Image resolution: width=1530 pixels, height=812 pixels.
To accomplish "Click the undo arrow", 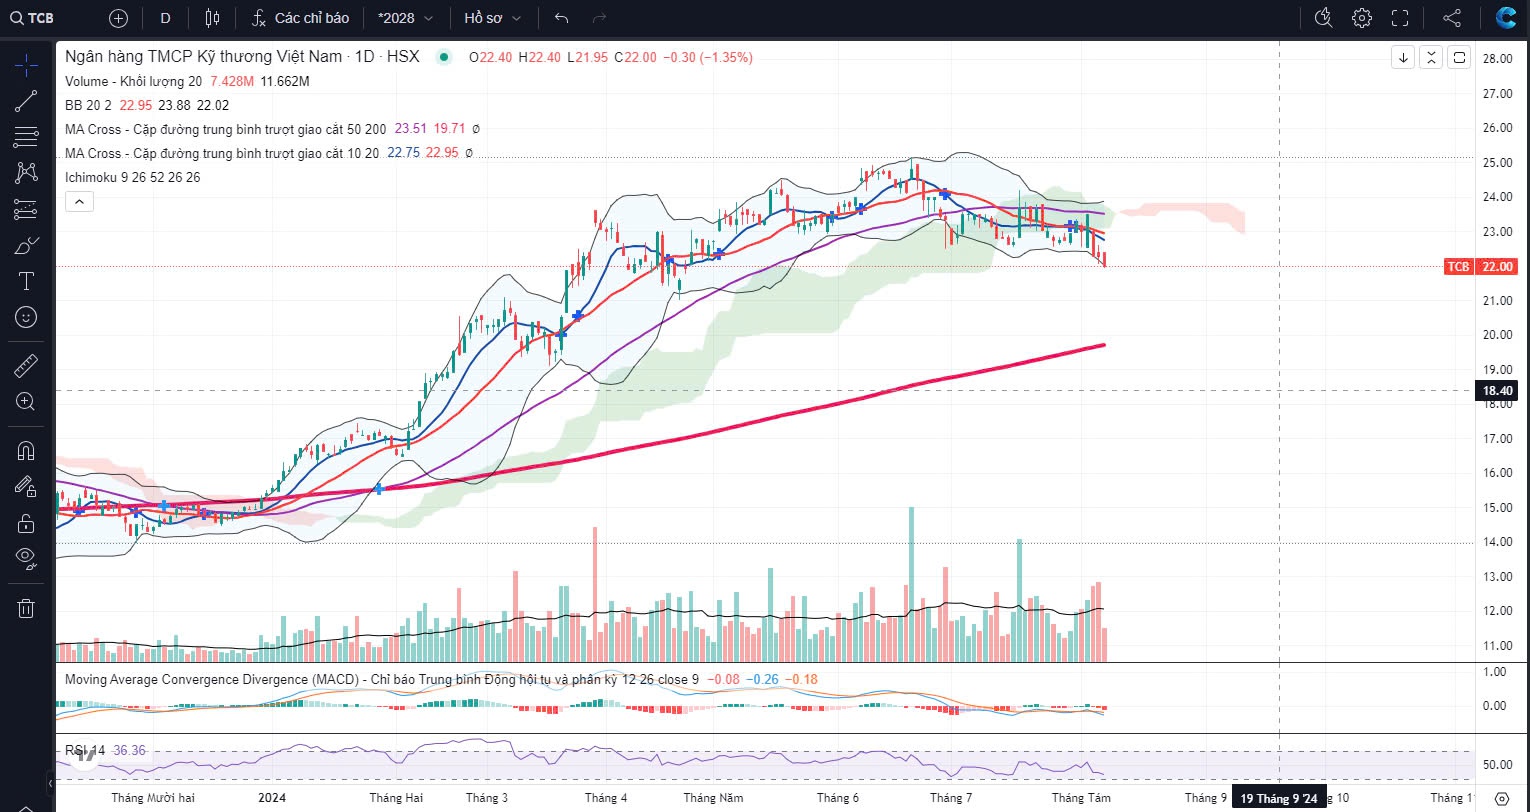I will click(x=561, y=18).
